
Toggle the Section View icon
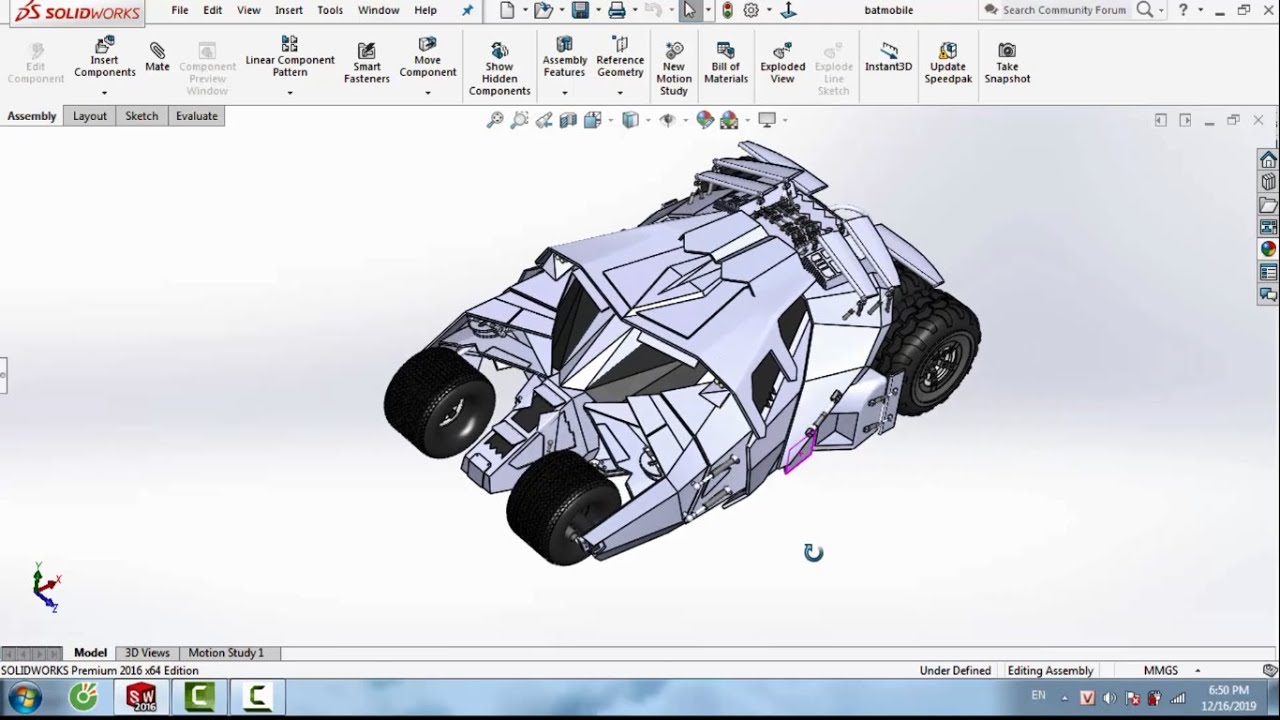pyautogui.click(x=568, y=120)
